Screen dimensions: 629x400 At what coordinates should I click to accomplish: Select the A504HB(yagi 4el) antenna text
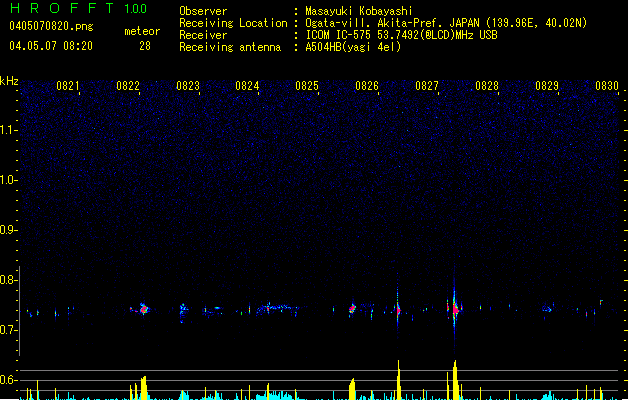point(353,47)
